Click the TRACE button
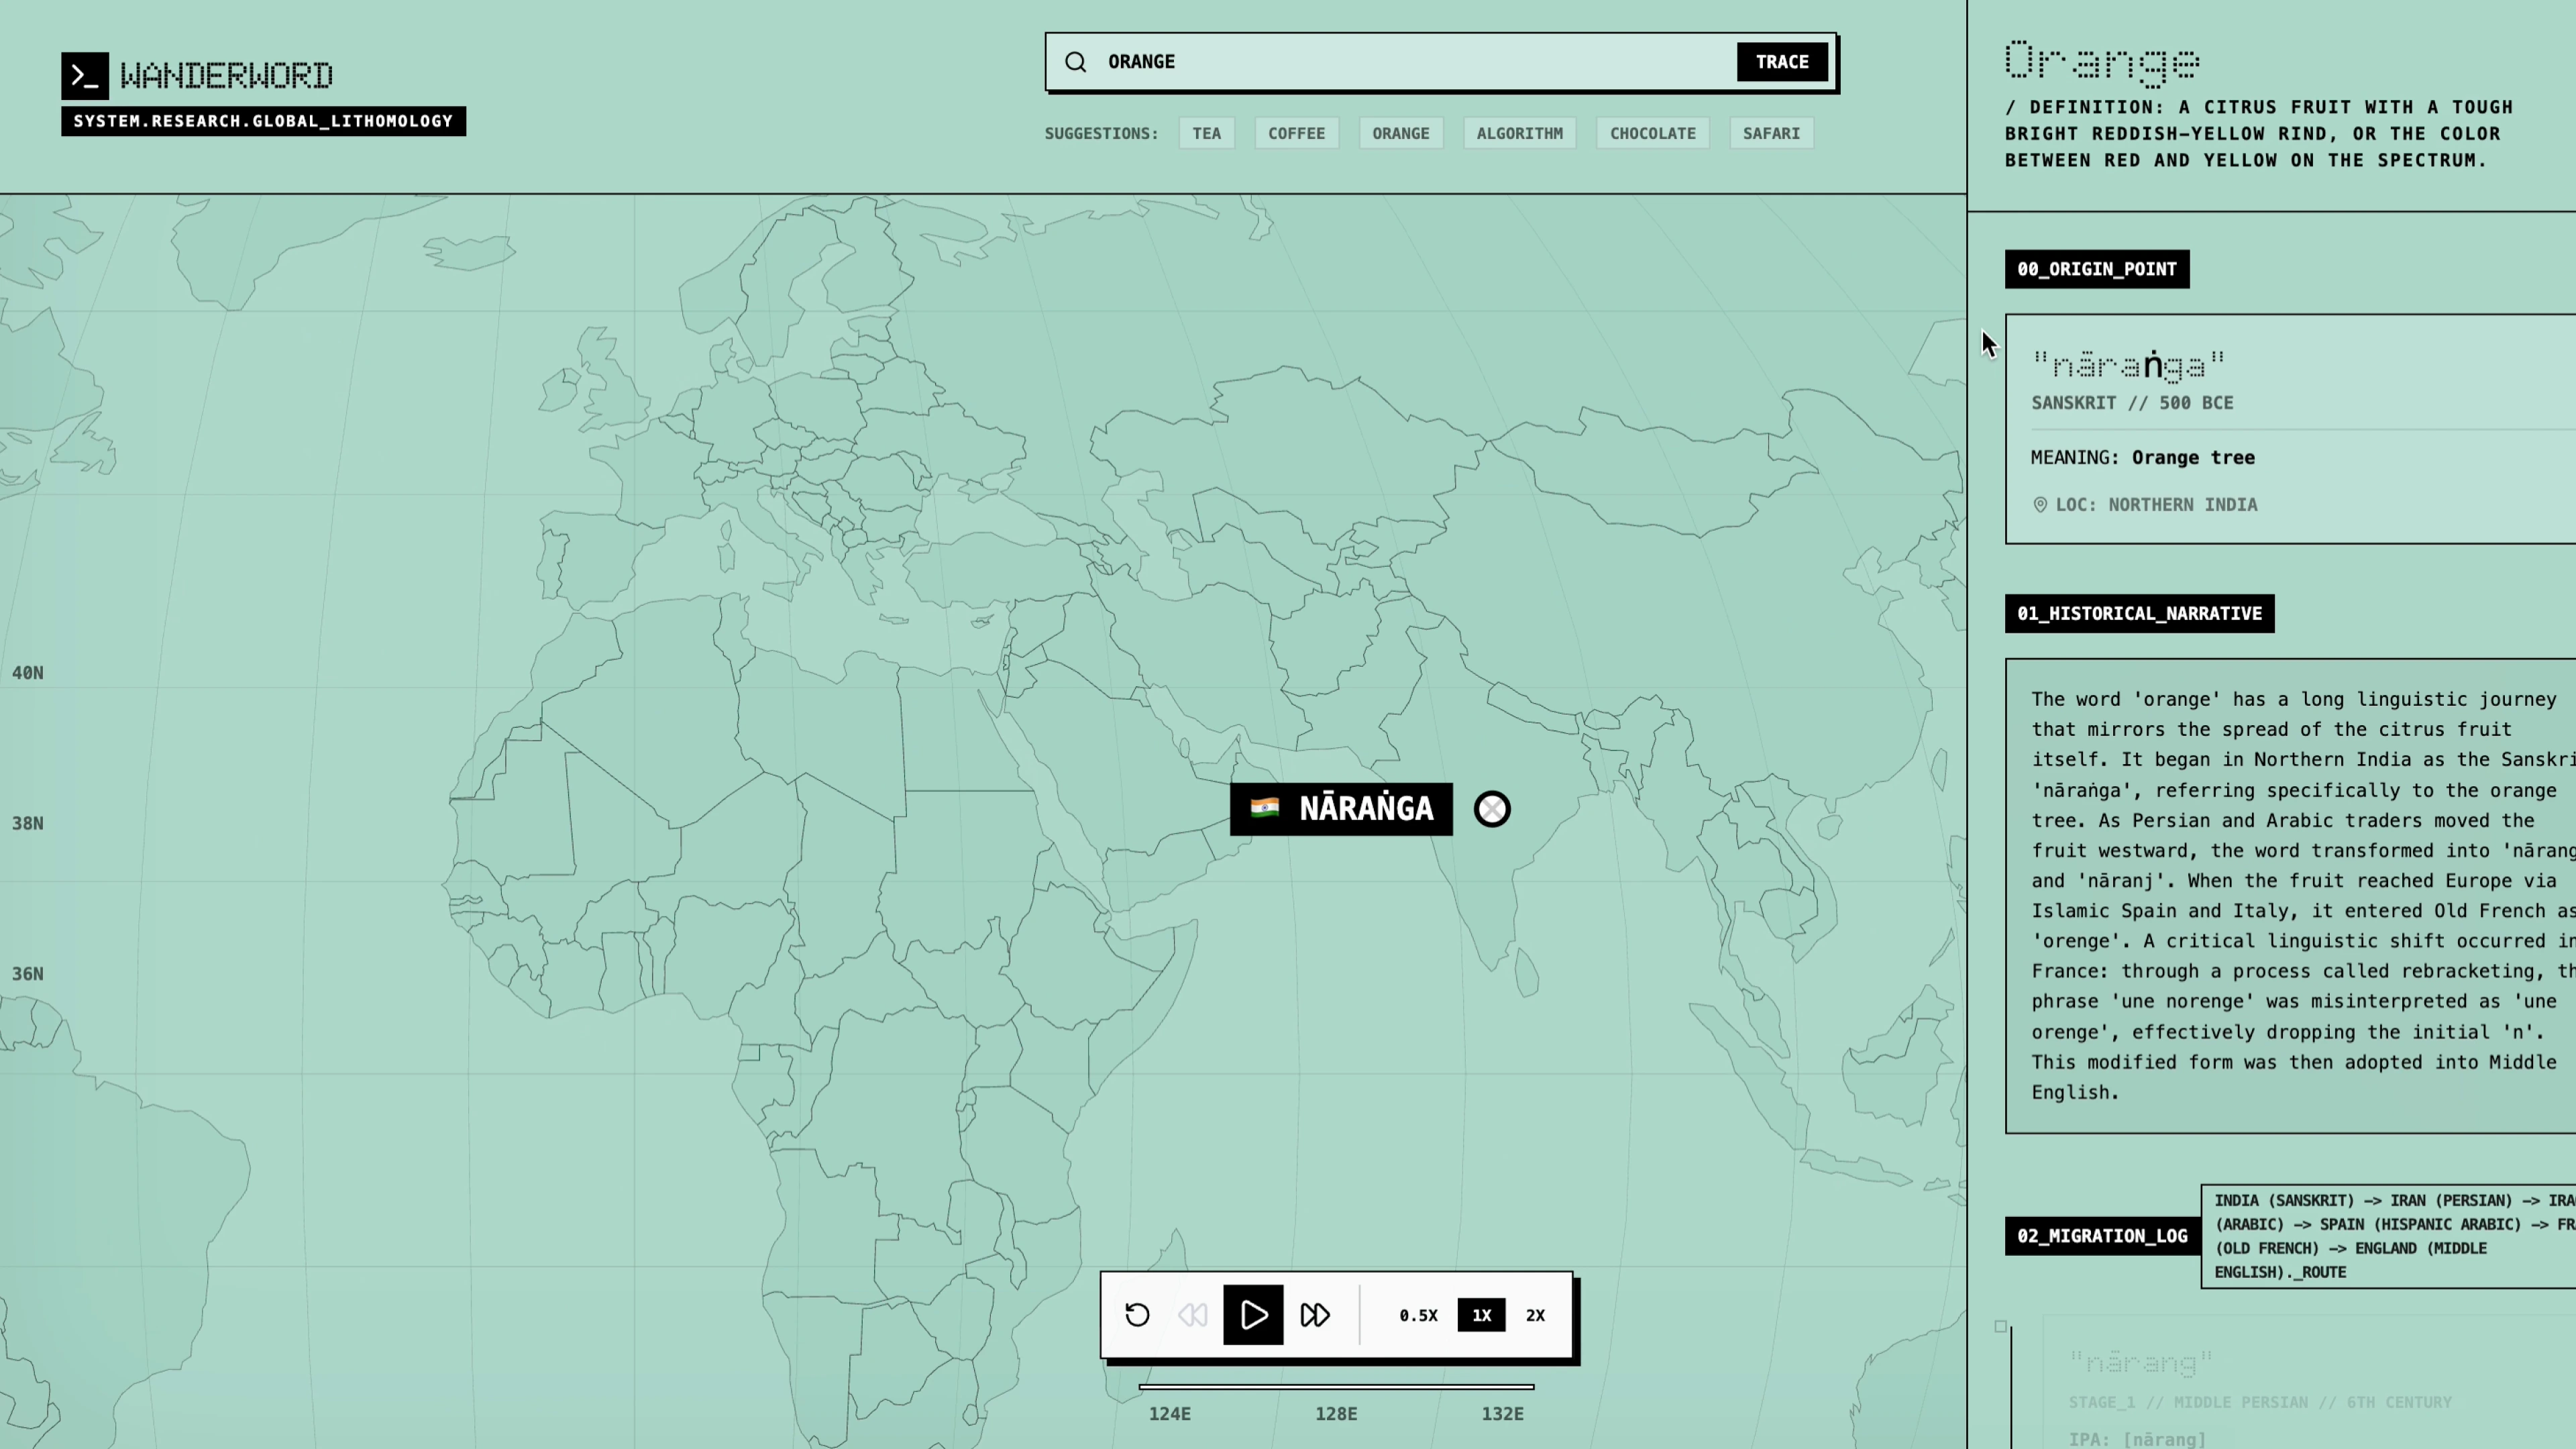 pos(1782,62)
